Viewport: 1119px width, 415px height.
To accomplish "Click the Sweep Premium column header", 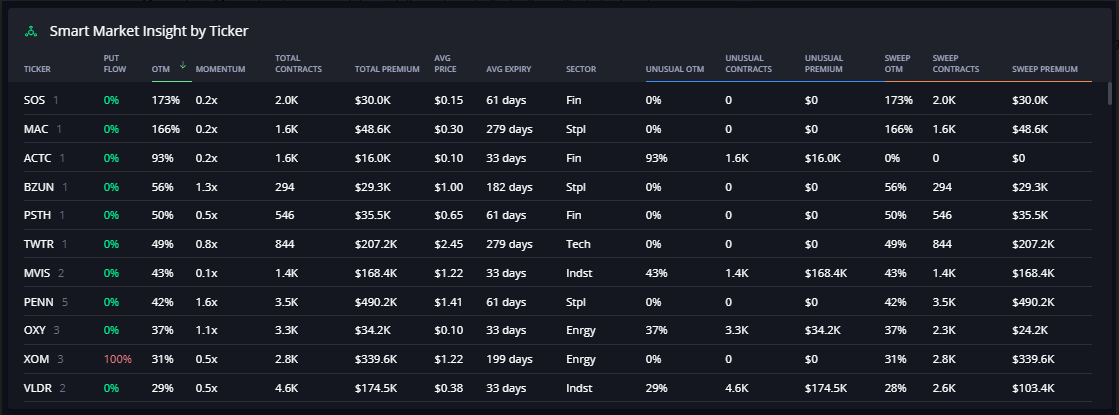I will coord(1045,69).
